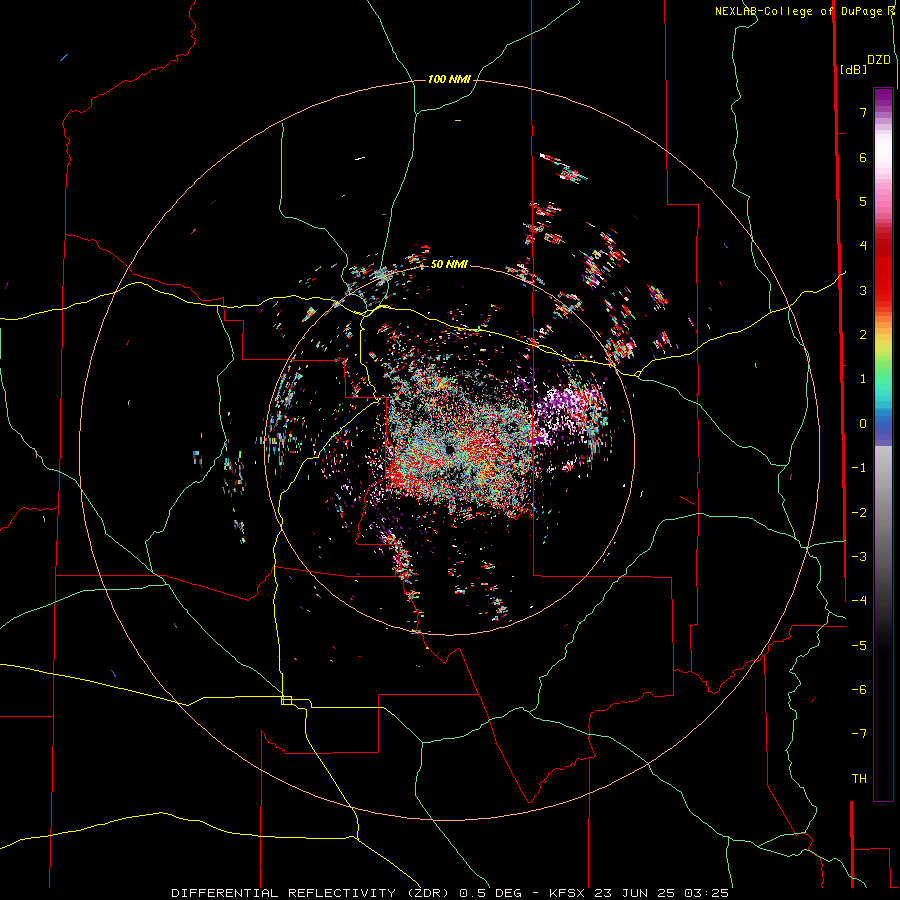The height and width of the screenshot is (900, 900).
Task: Click the -1 dB value on the scale
Action: pyautogui.click(x=859, y=468)
